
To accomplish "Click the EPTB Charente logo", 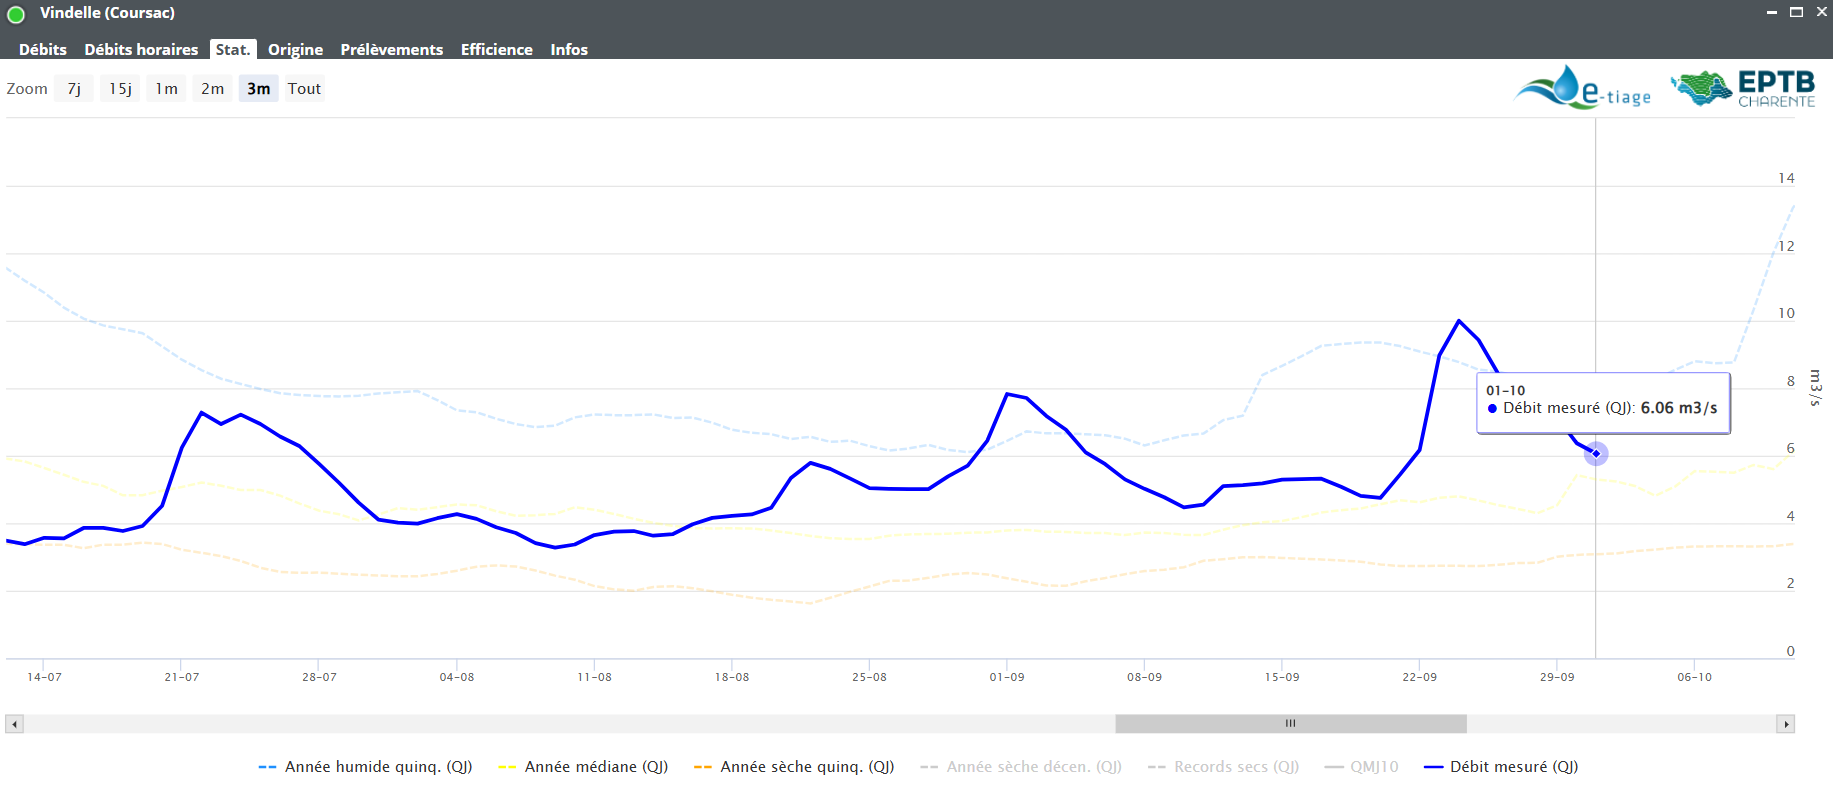I will point(1744,88).
